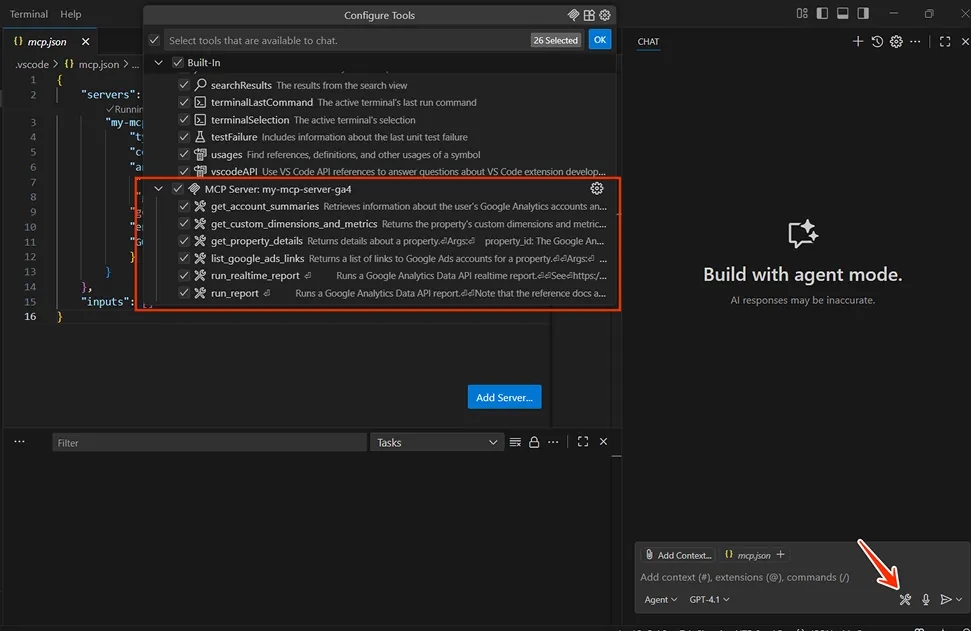This screenshot has height=631, width=971.
Task: Toggle the bottom panel layout icon
Action: pos(842,13)
